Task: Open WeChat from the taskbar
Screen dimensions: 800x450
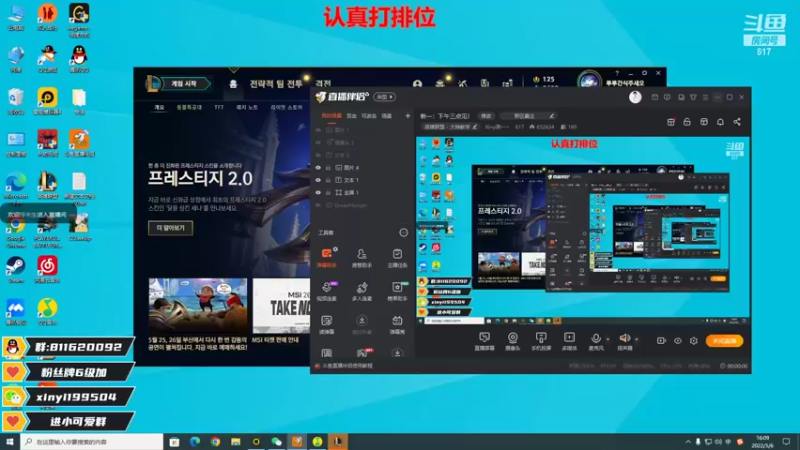Action: pyautogui.click(x=277, y=442)
